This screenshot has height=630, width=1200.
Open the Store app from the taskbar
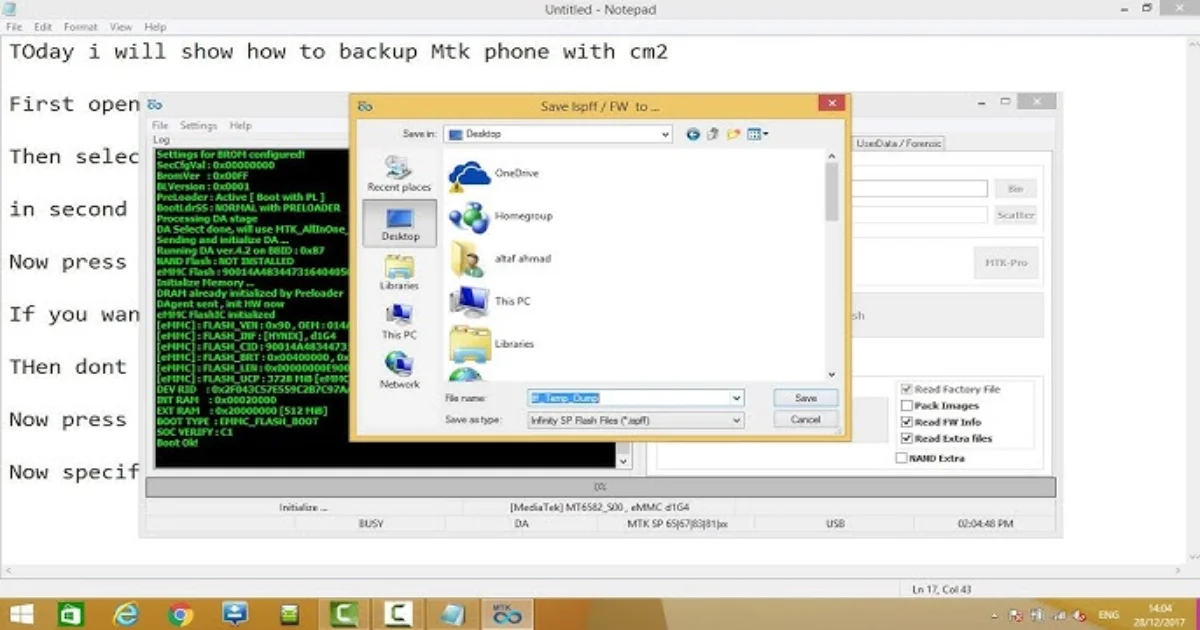71,614
